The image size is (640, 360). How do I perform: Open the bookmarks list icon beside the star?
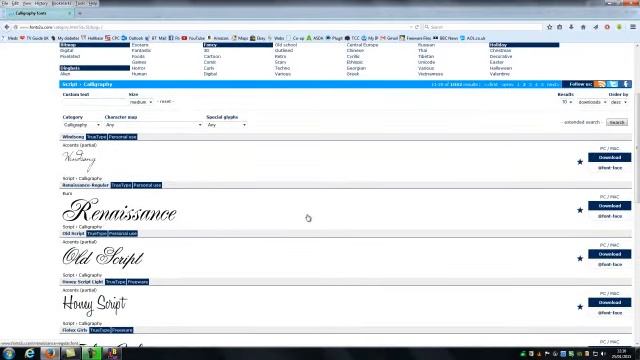560,27
